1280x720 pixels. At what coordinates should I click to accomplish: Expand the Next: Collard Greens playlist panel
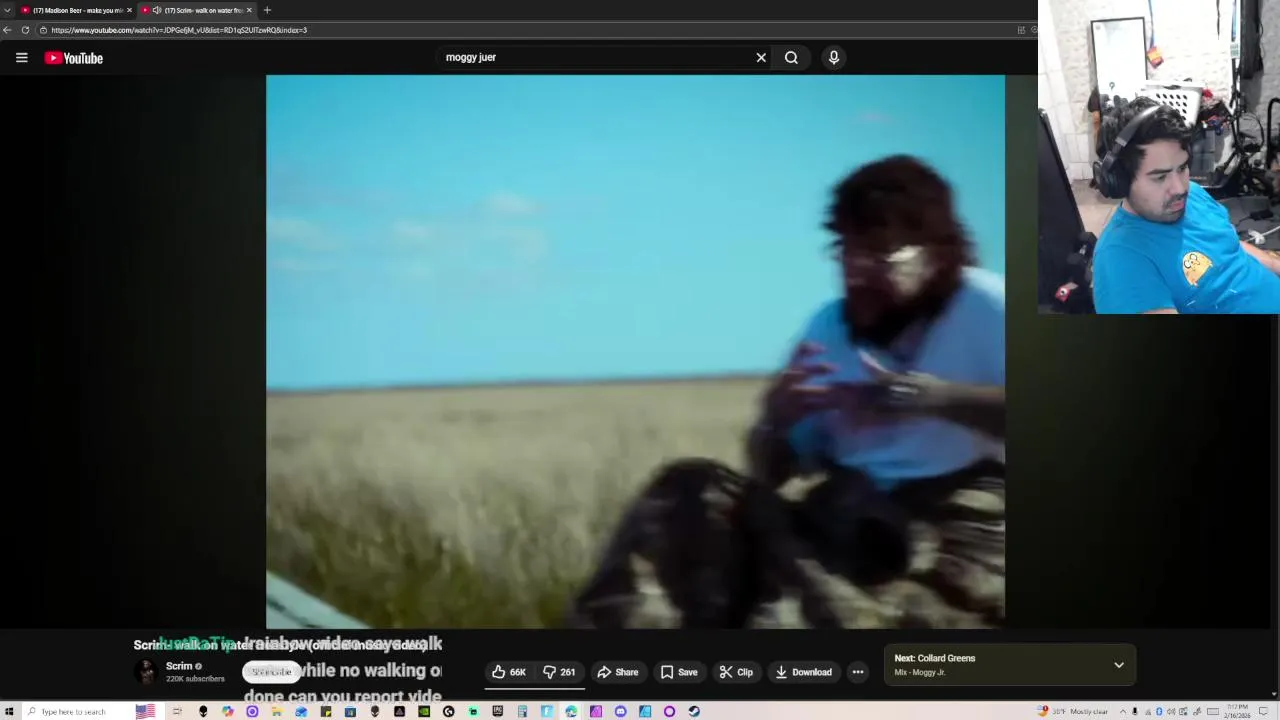click(1119, 665)
